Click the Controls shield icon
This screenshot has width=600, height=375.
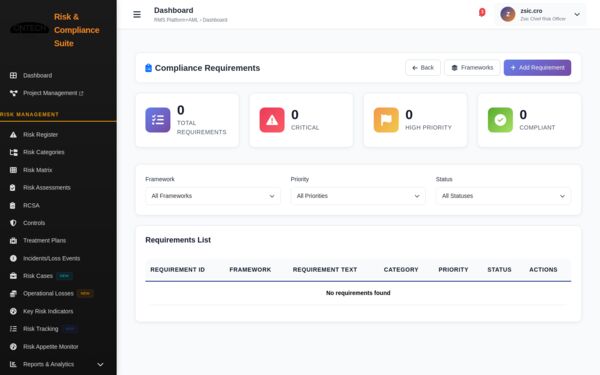[x=13, y=223]
